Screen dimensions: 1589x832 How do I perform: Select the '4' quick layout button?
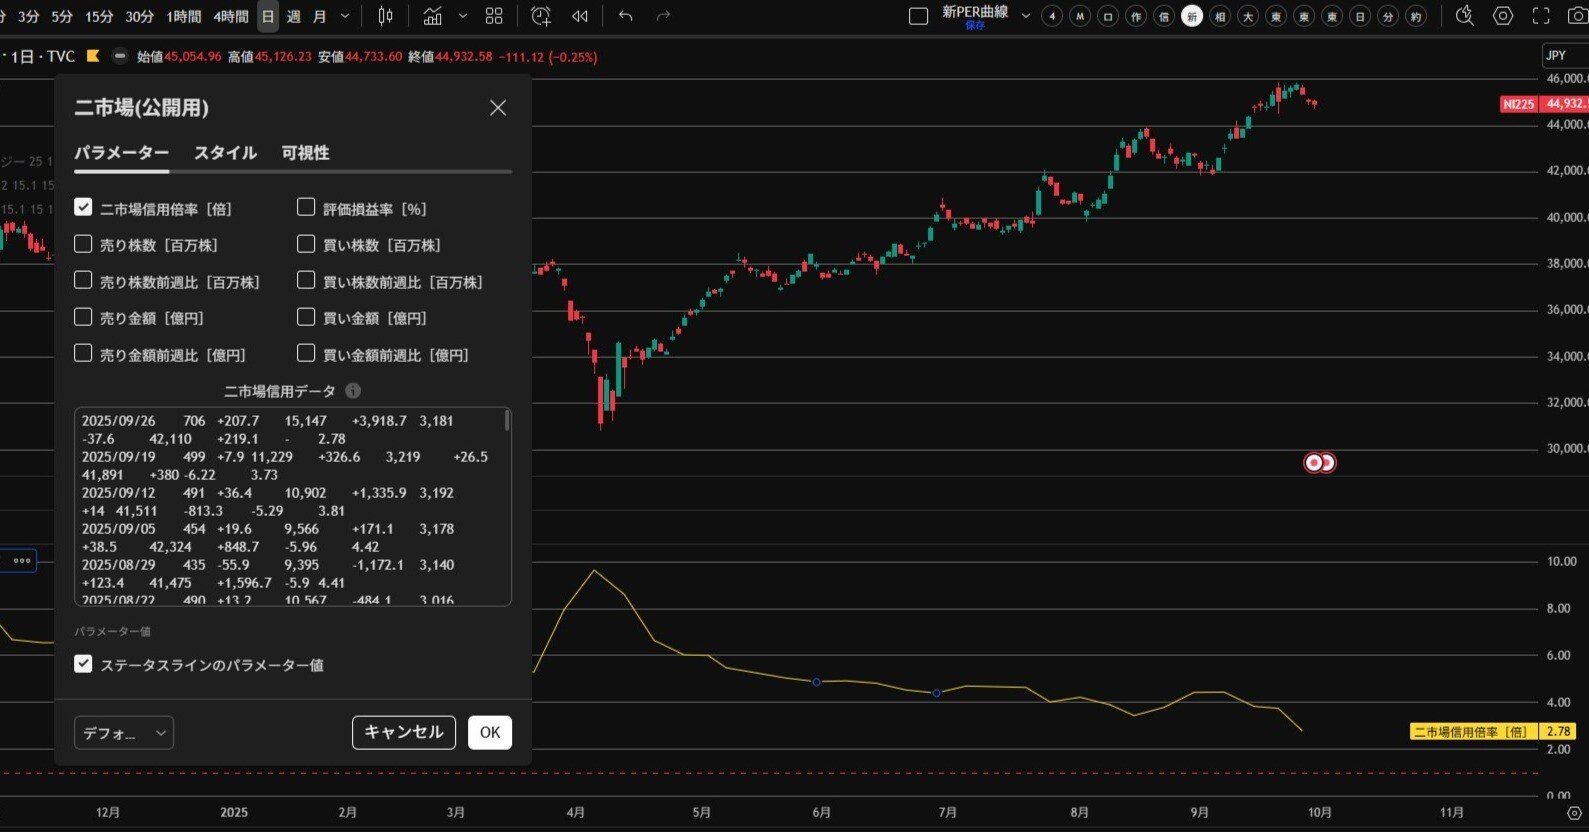[x=1052, y=16]
